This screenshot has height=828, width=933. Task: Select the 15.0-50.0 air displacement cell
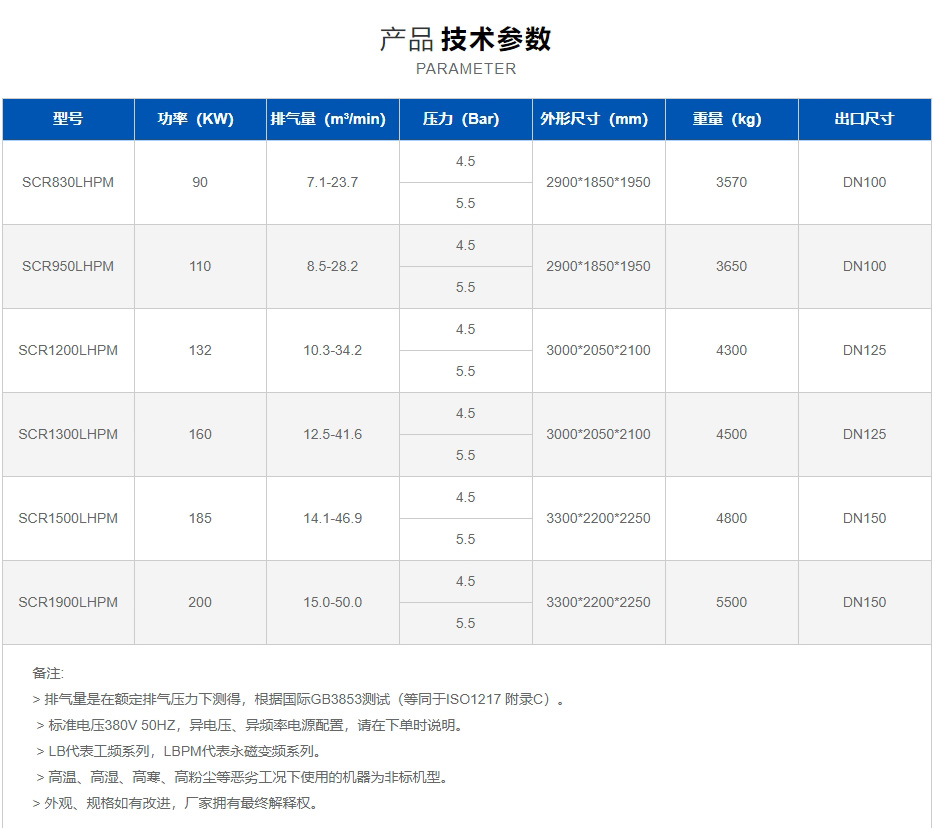click(x=332, y=603)
